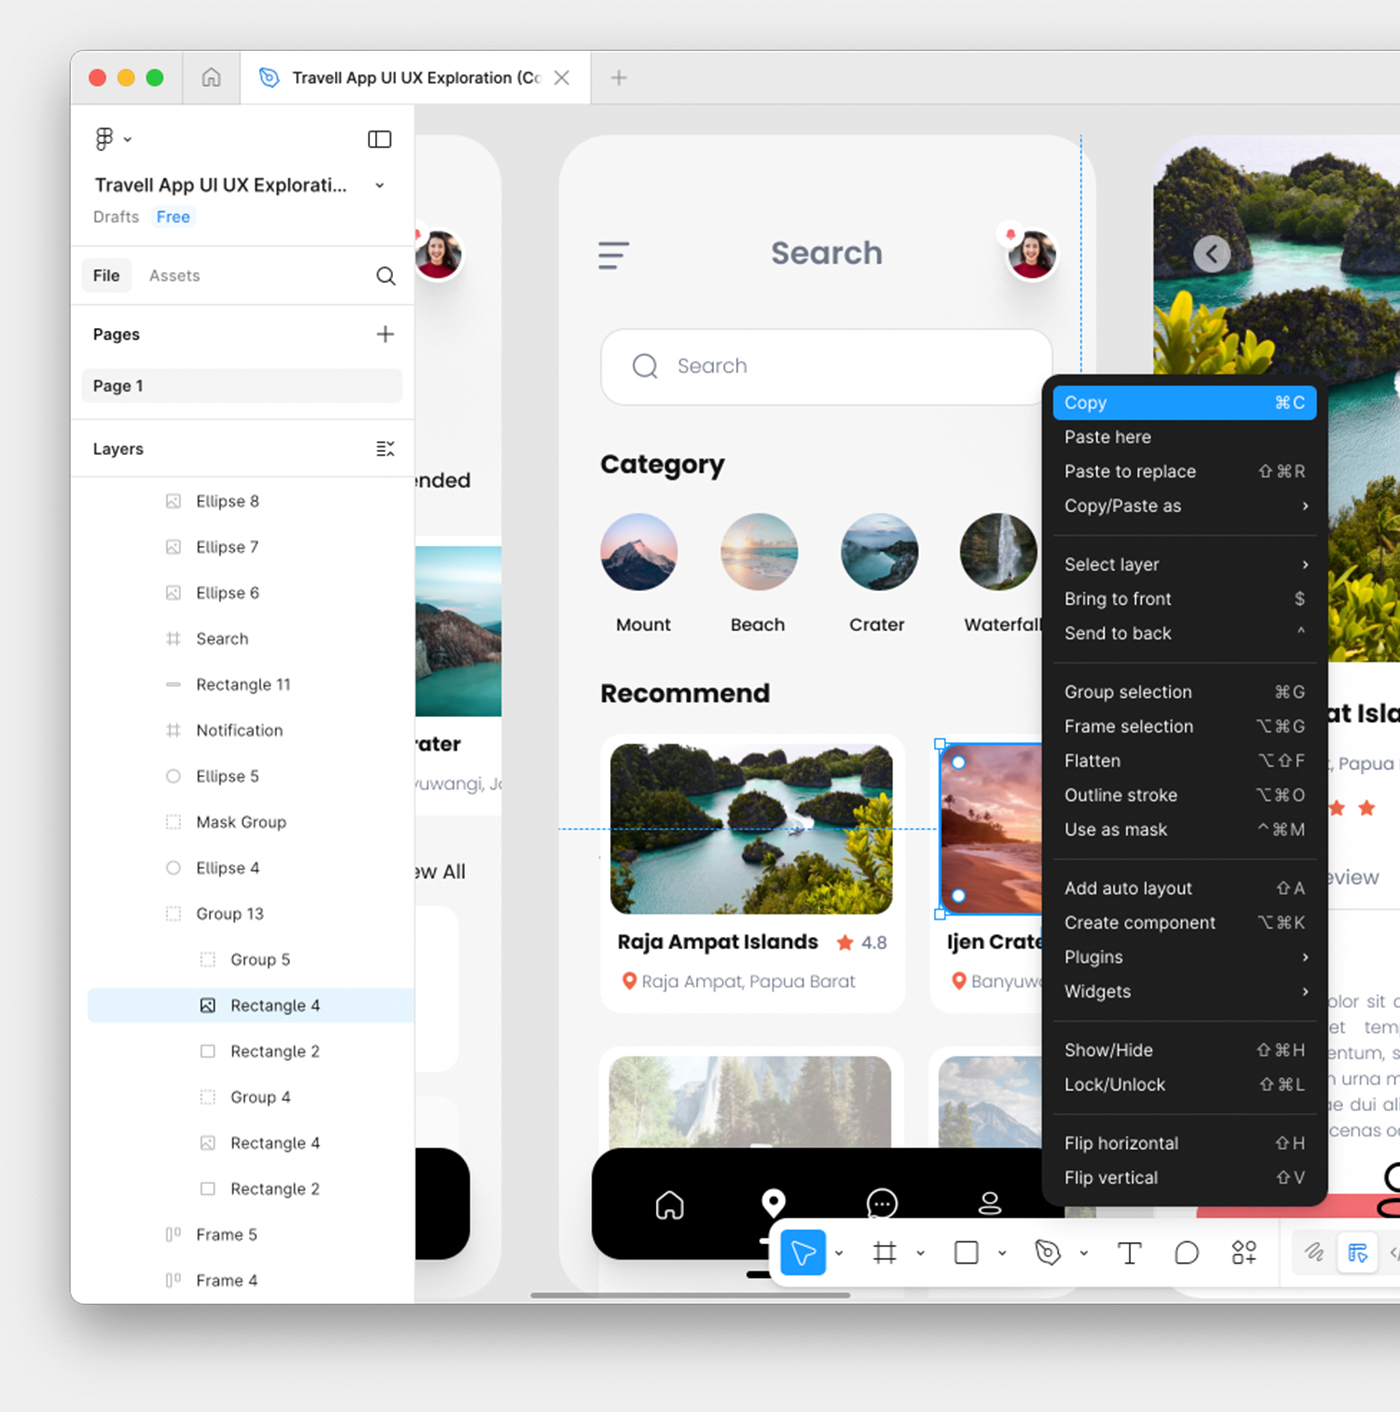
Task: Select the Comment tool
Action: (1187, 1253)
